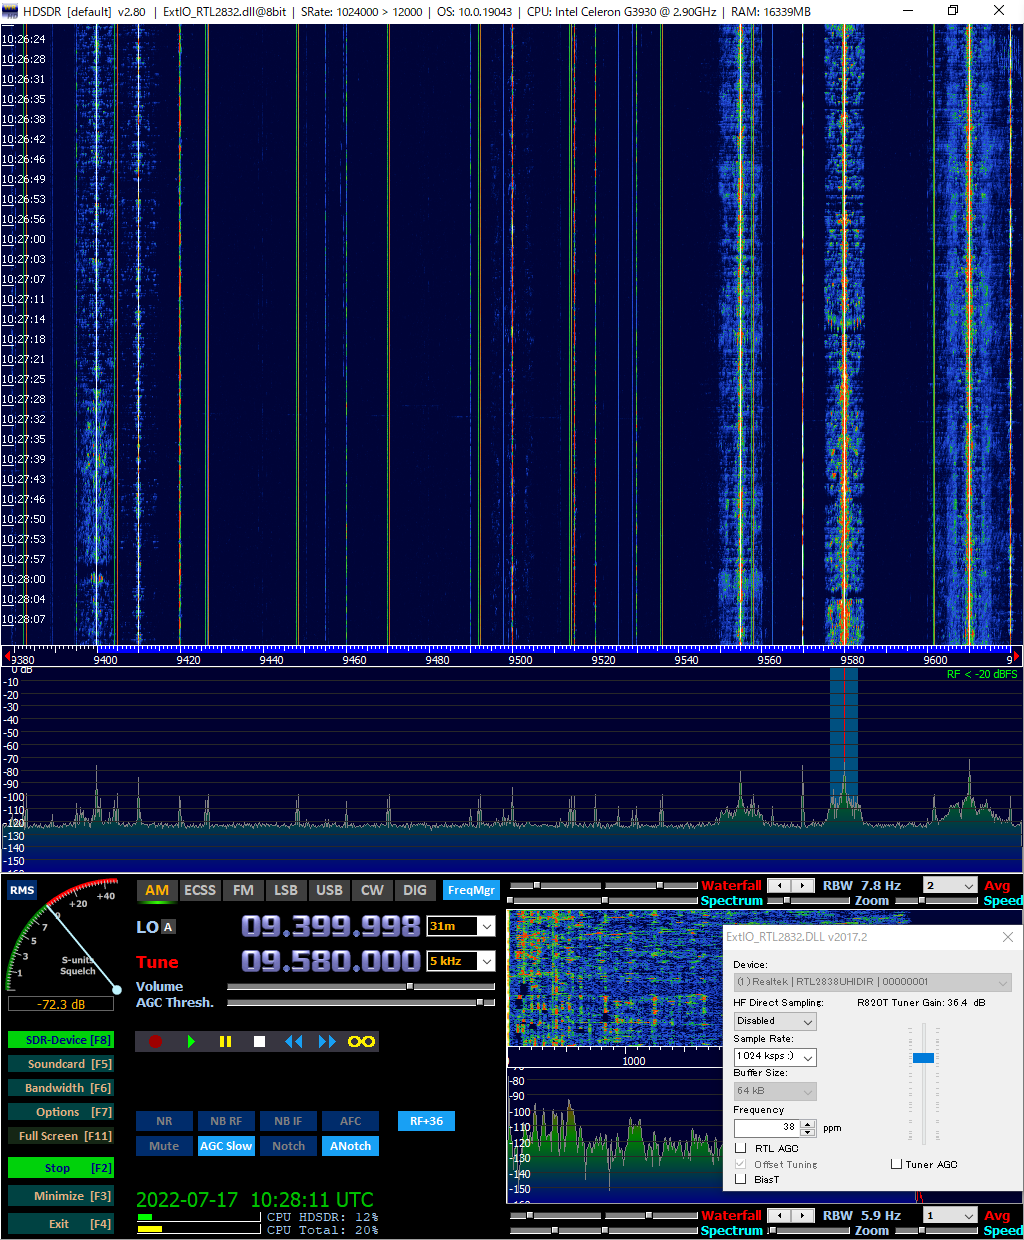1024x1240 pixels.
Task: Click Full Screen [F11] button
Action: pyautogui.click(x=61, y=1136)
